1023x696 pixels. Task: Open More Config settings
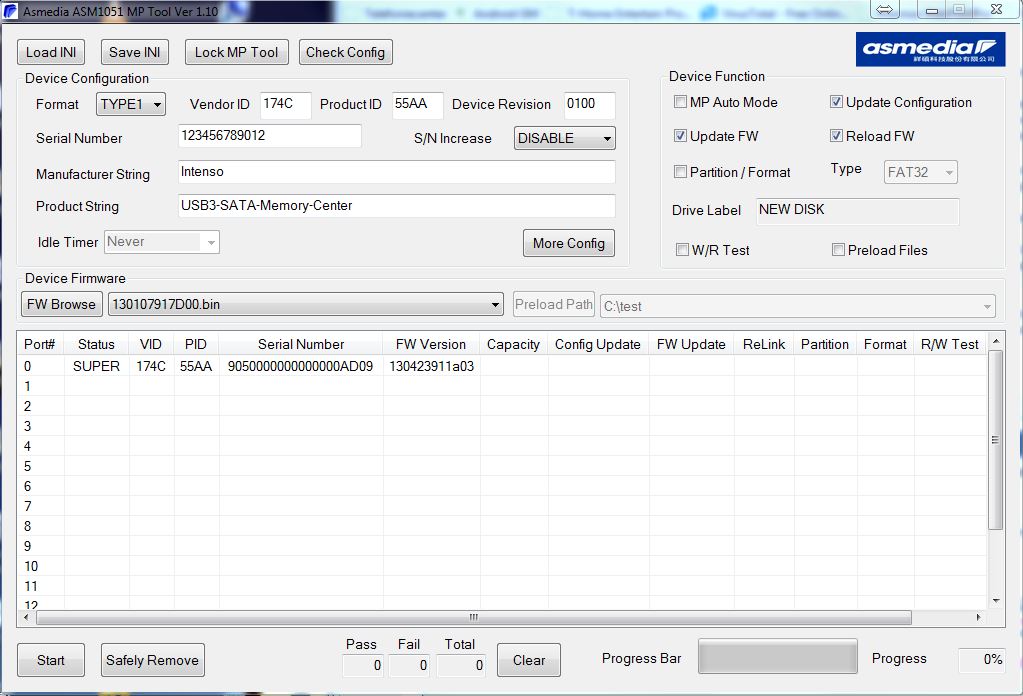point(568,243)
